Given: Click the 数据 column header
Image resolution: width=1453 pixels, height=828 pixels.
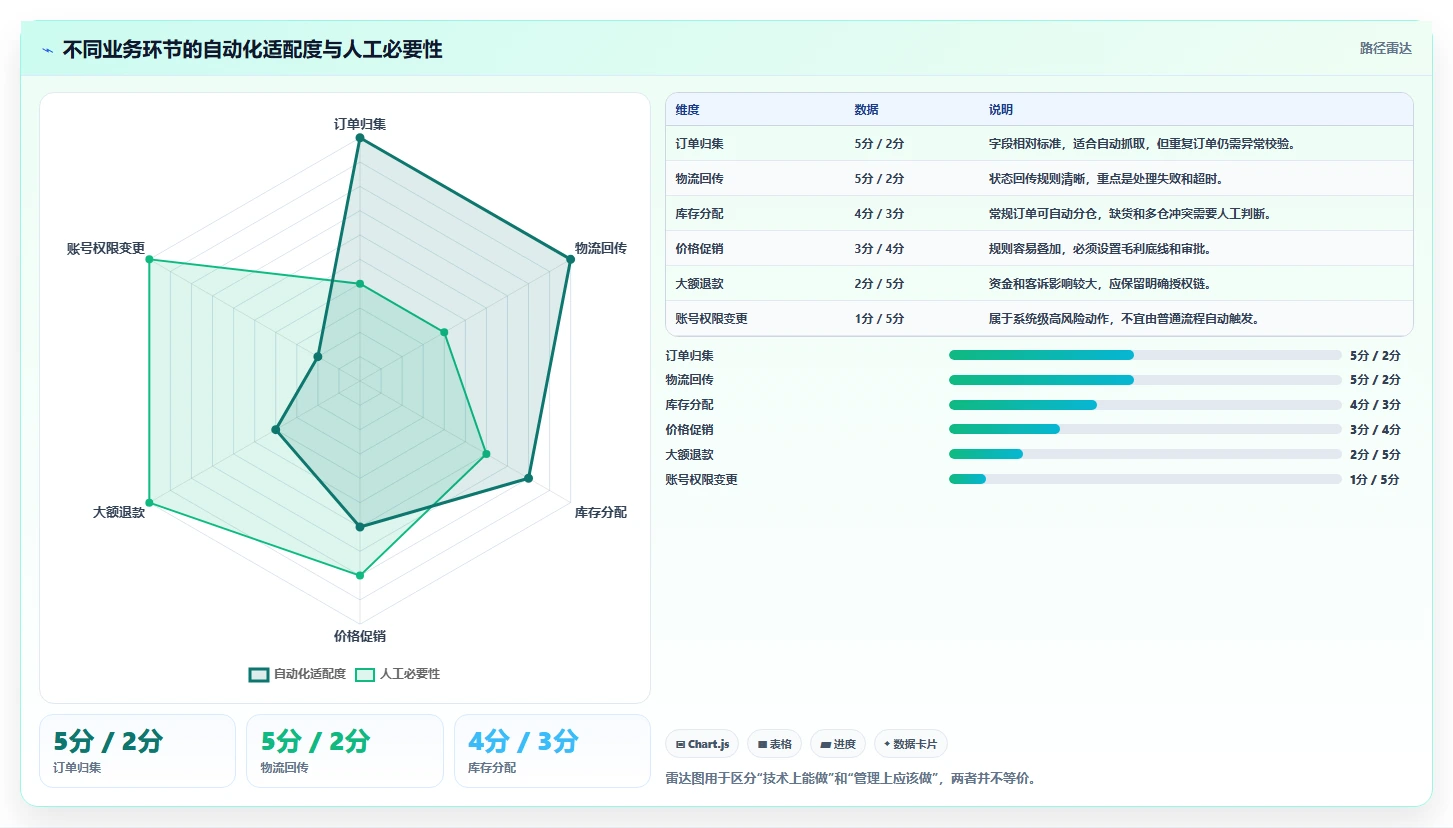Looking at the screenshot, I should 866,110.
